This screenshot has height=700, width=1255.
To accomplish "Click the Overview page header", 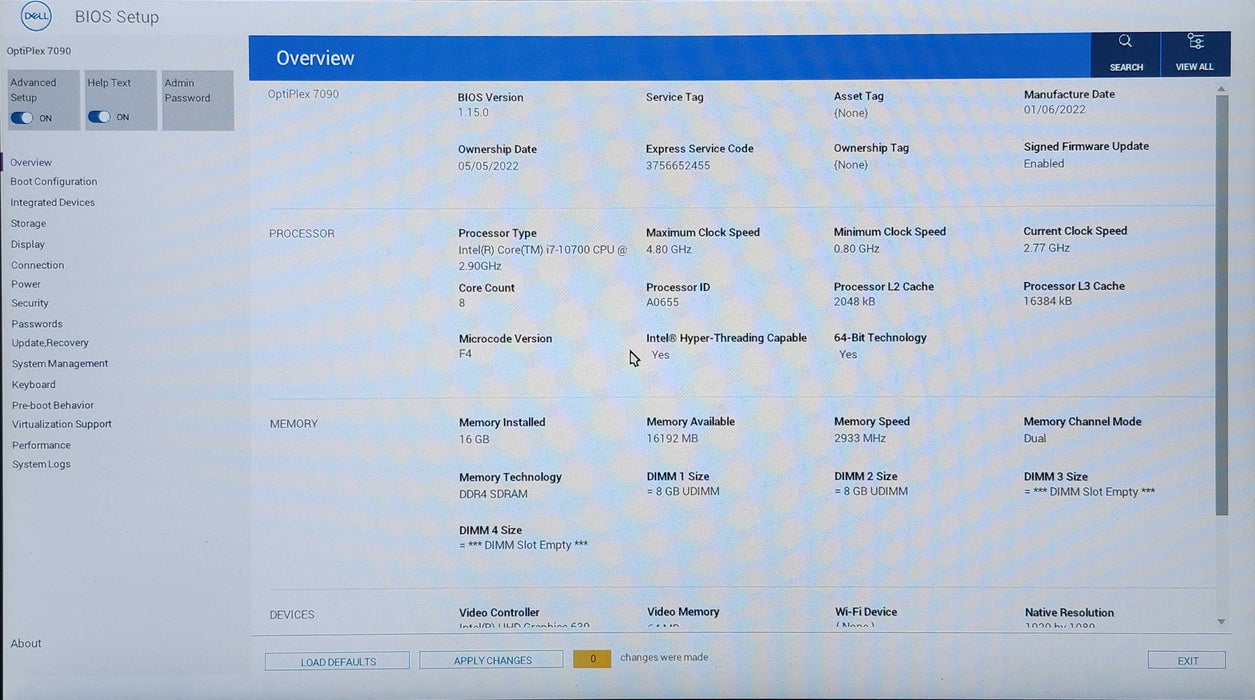I will (315, 58).
